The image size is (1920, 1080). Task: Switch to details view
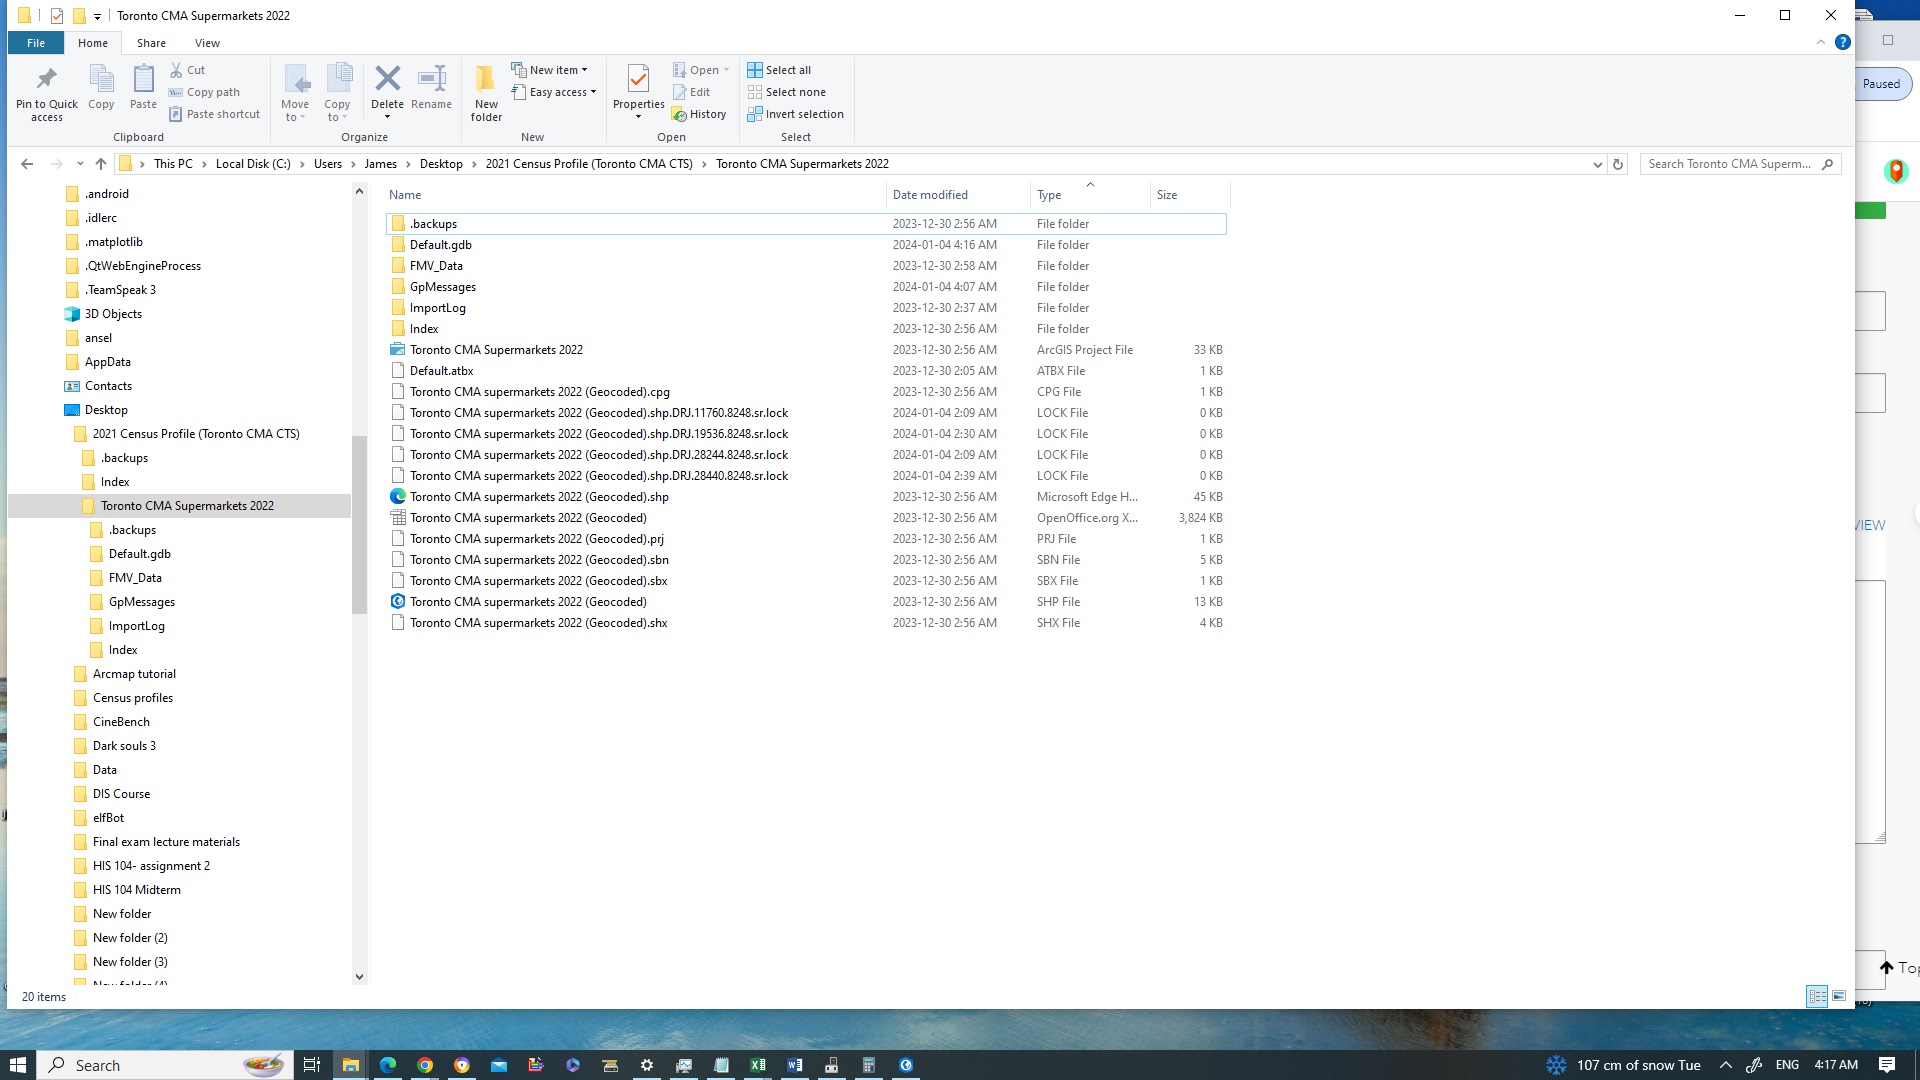pos(1816,997)
